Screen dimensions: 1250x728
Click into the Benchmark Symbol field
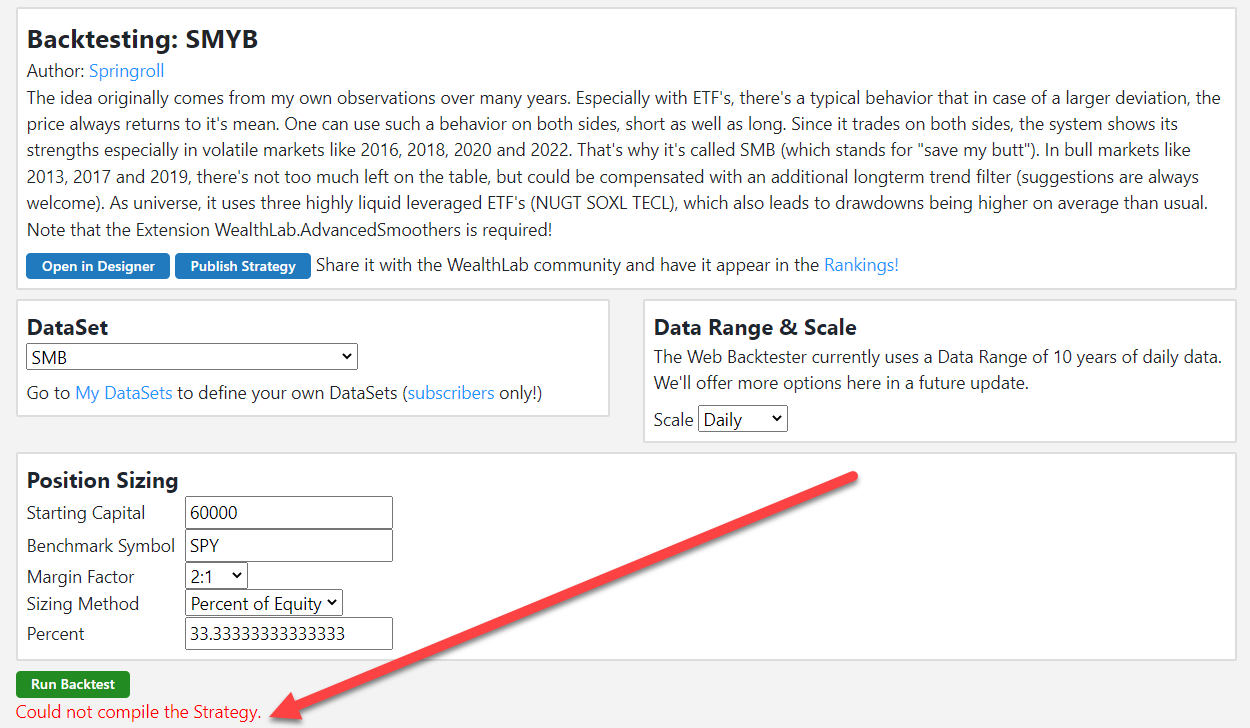click(289, 546)
